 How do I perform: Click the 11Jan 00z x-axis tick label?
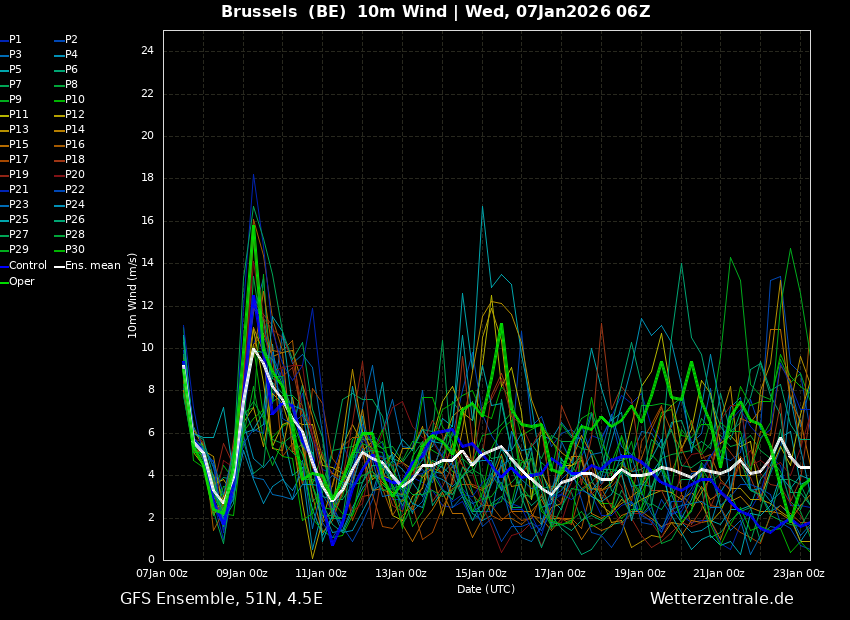(x=321, y=573)
